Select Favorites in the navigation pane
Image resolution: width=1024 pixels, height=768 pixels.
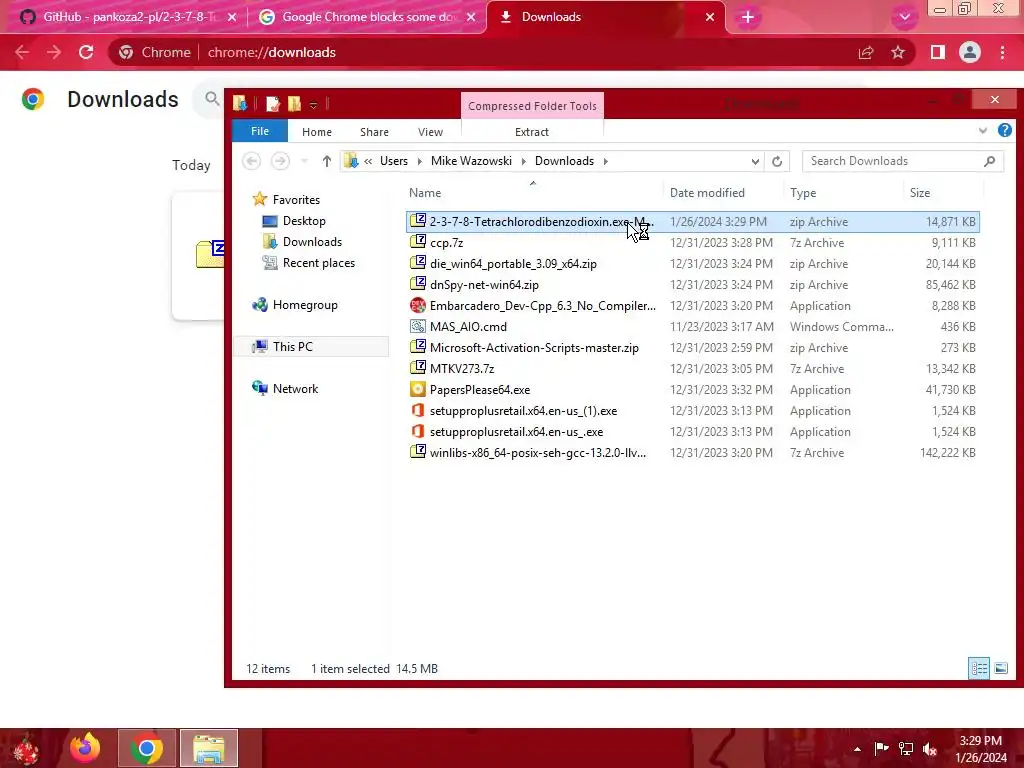[296, 200]
